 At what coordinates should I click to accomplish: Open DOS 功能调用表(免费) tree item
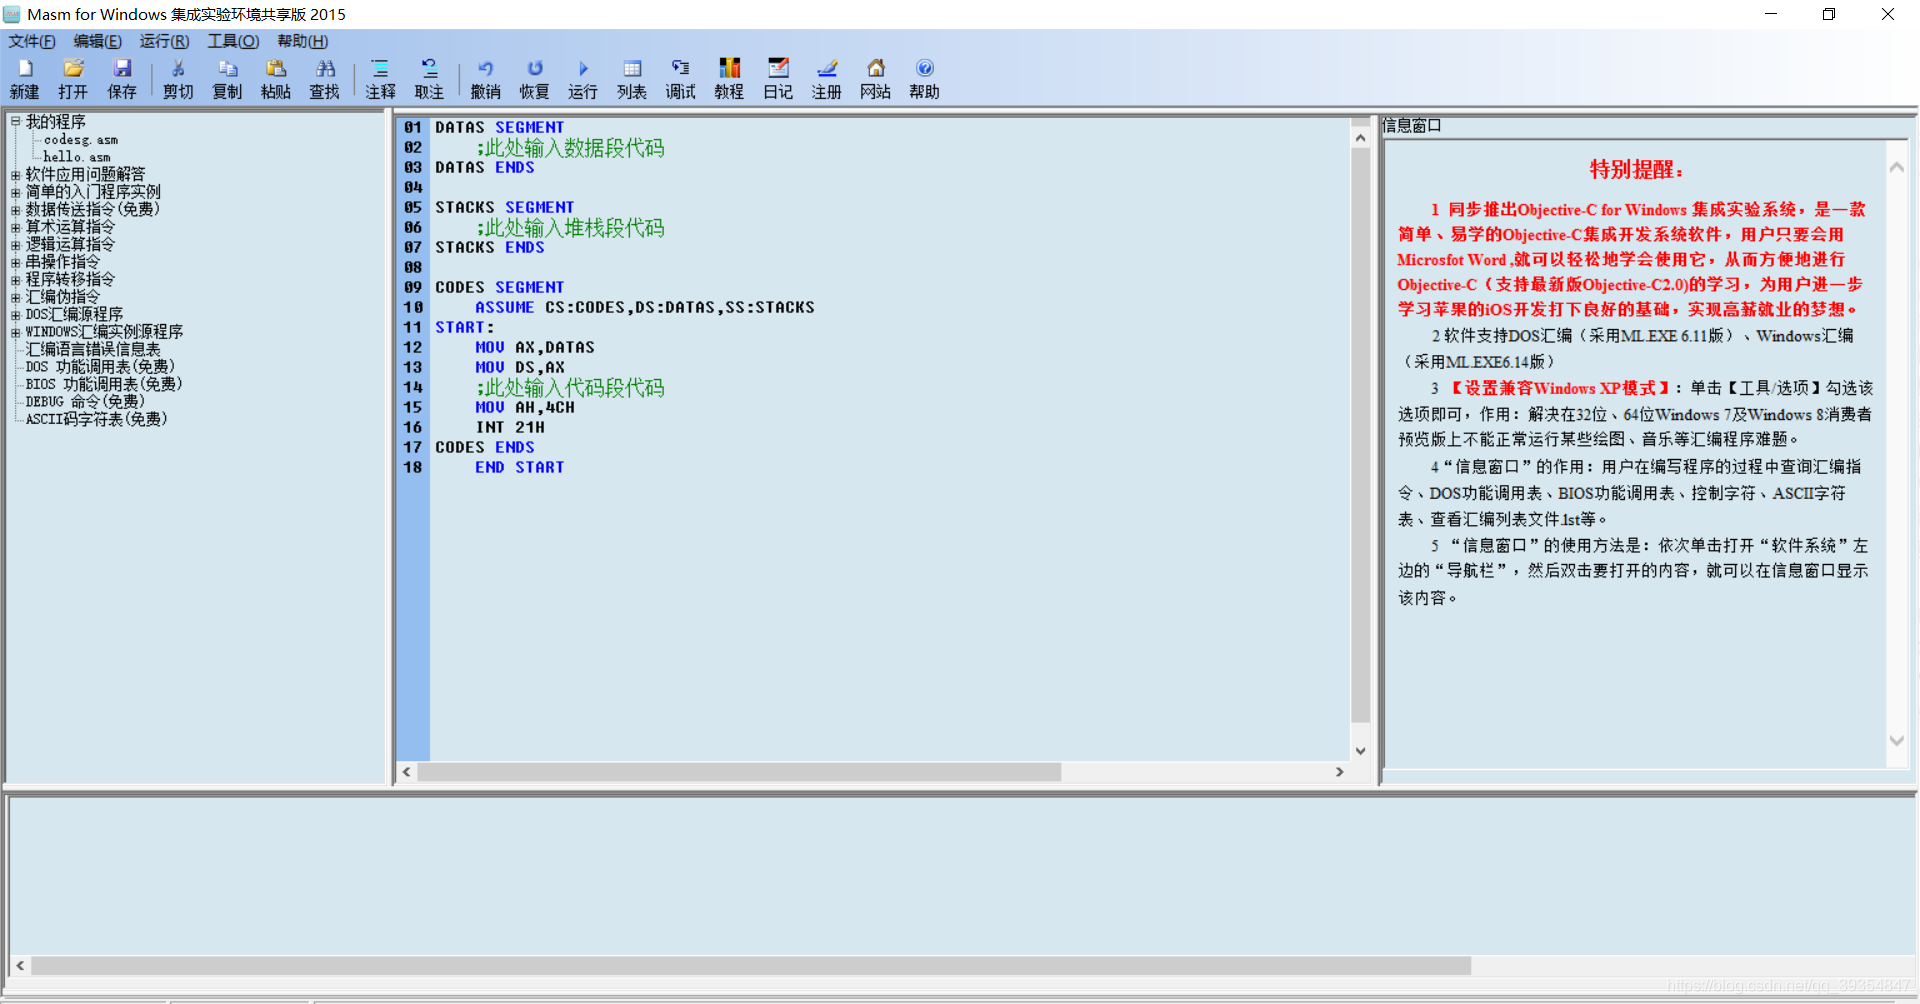pos(100,367)
